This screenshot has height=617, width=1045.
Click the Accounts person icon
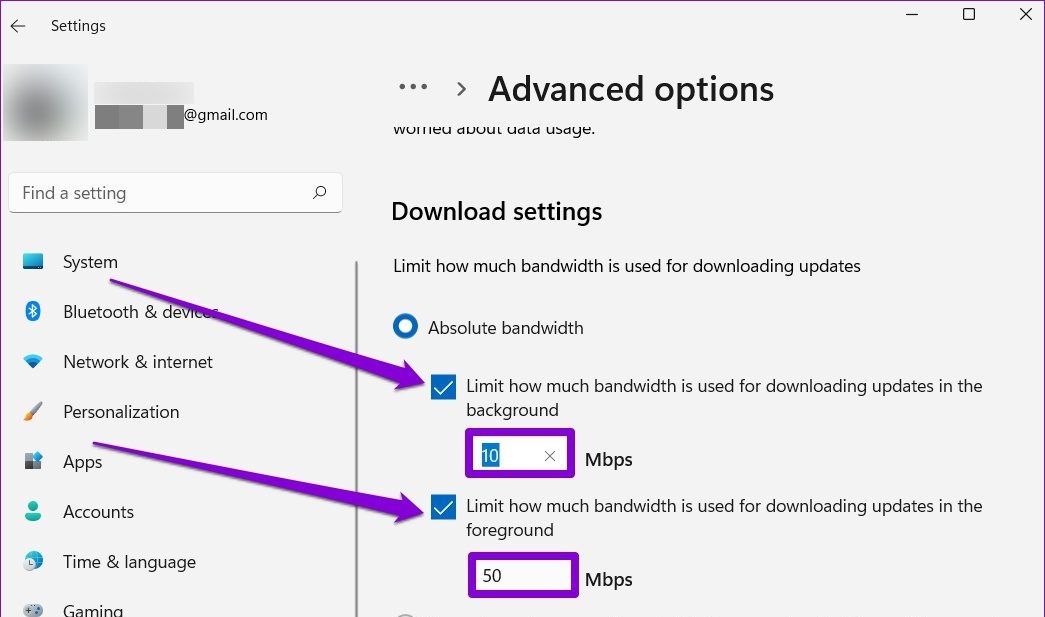pyautogui.click(x=33, y=511)
